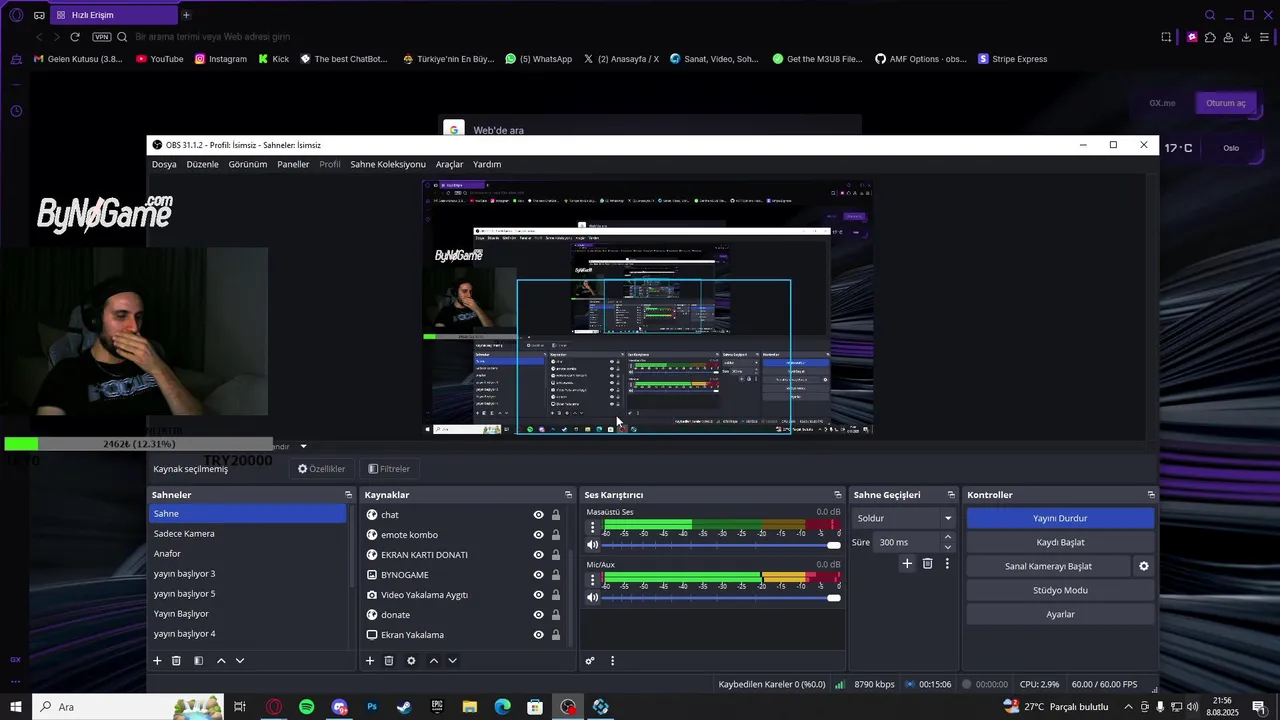Expand the dropdown arrow above the source toolbar
Screen dimensions: 1280x720
pyautogui.click(x=303, y=447)
